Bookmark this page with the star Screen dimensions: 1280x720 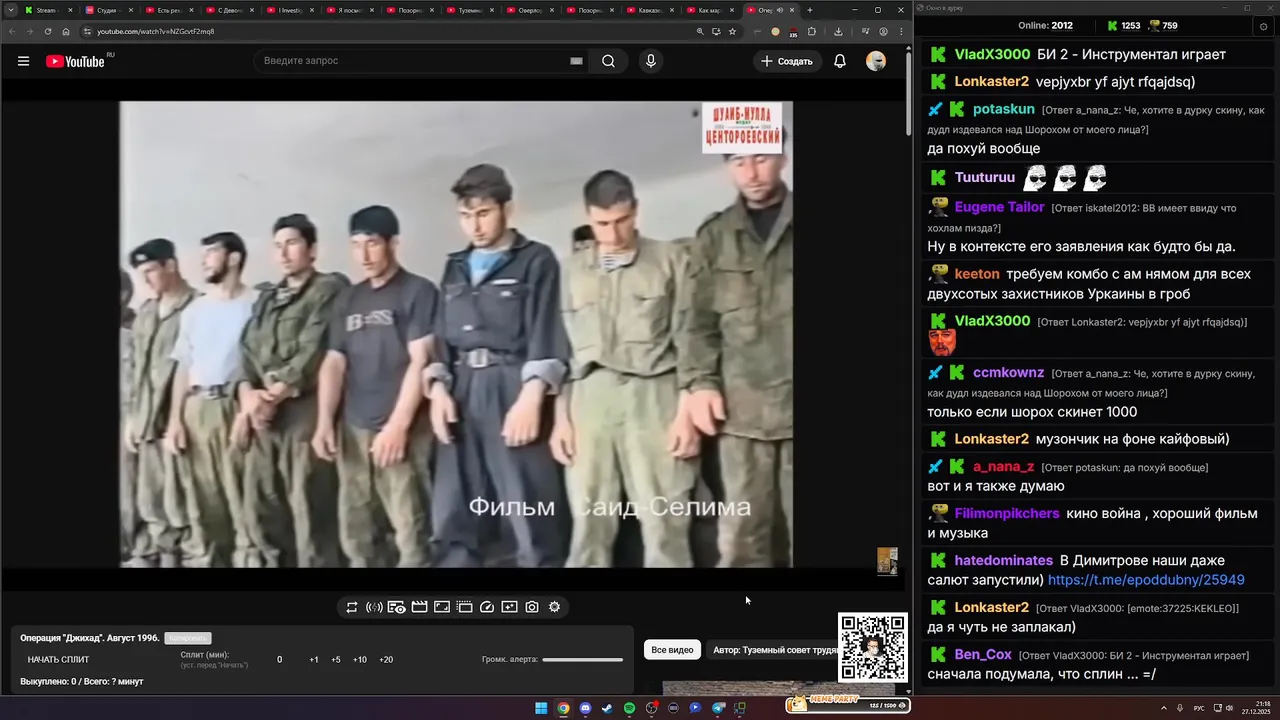click(732, 31)
